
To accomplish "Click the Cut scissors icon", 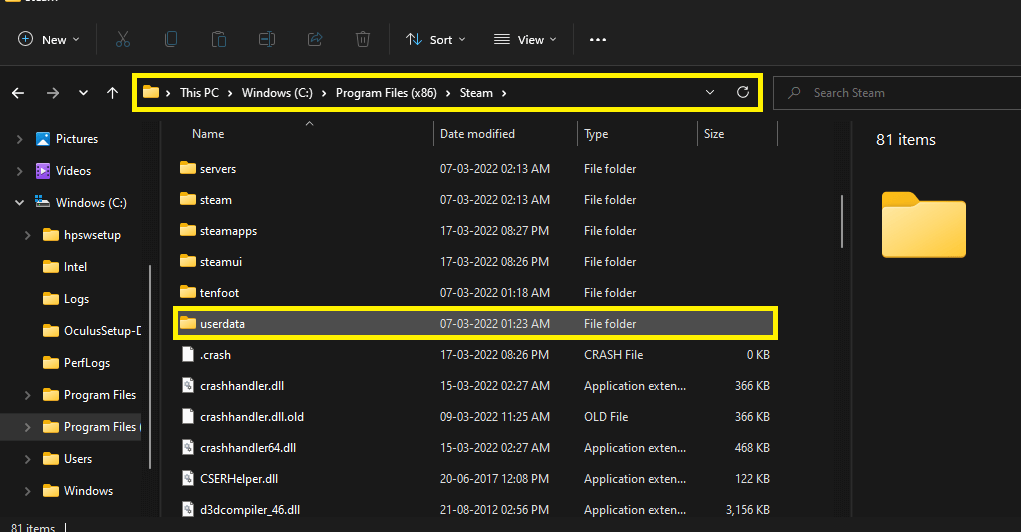I will click(123, 40).
